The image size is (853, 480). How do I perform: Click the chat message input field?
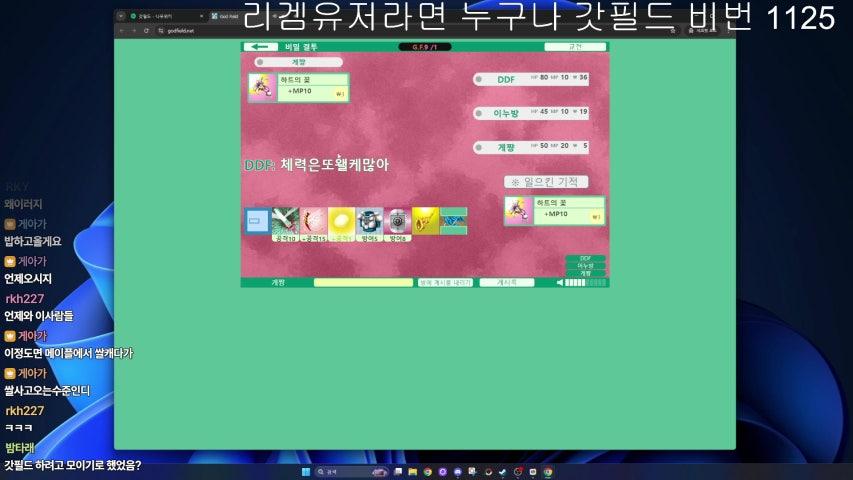363,282
